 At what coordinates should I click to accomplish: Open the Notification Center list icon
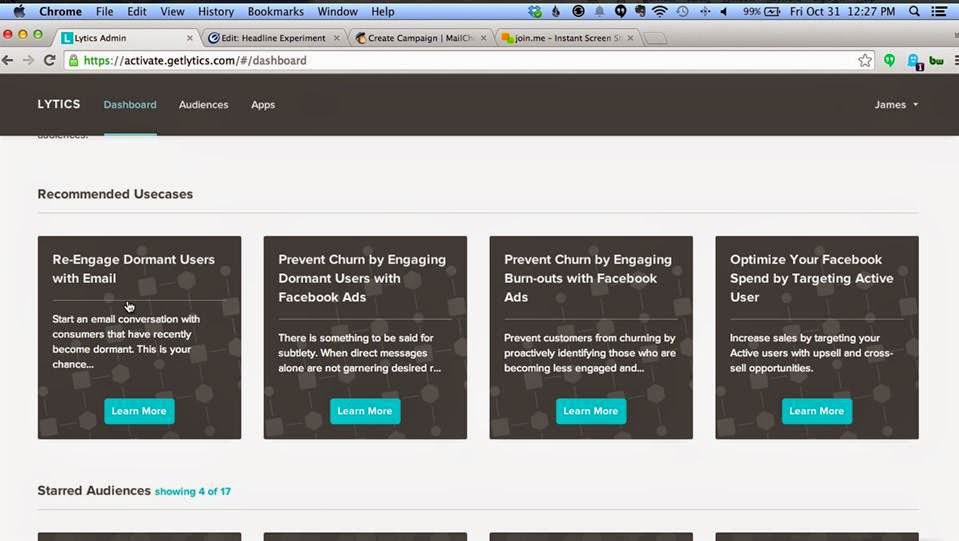939,11
